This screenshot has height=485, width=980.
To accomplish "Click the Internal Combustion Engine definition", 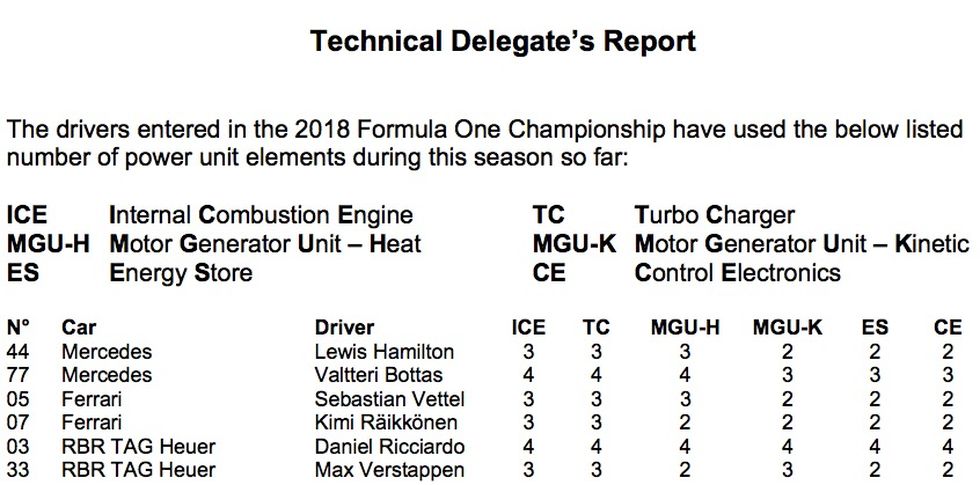I will pos(261,216).
